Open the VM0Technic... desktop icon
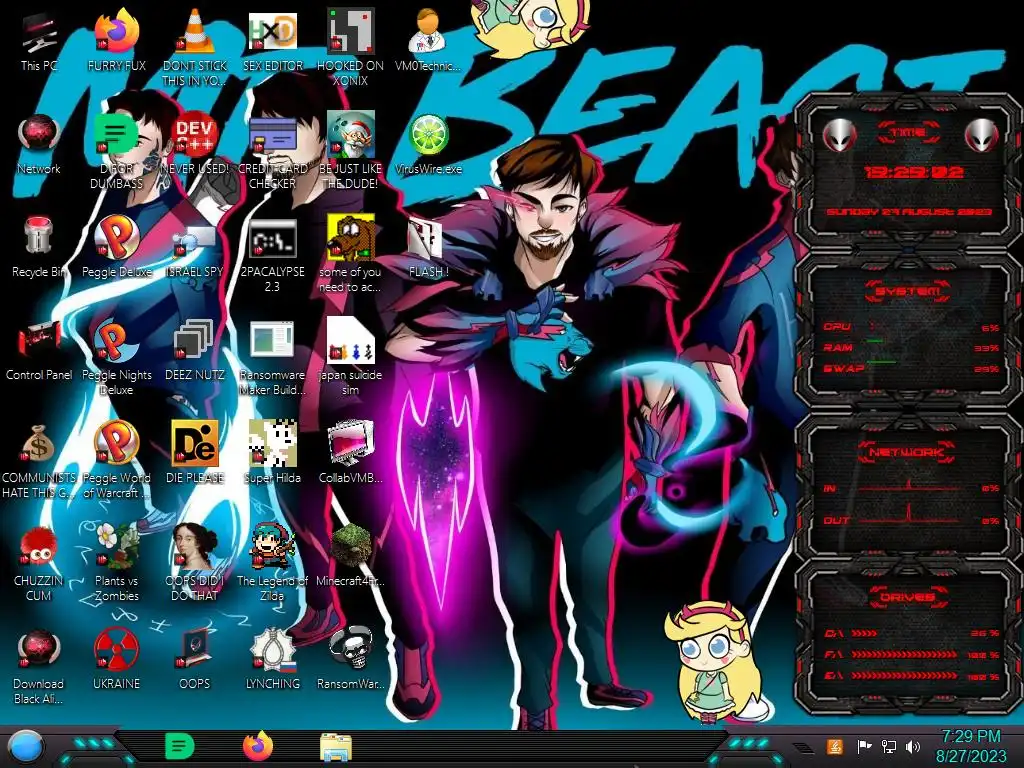The width and height of the screenshot is (1024, 768). (x=428, y=41)
